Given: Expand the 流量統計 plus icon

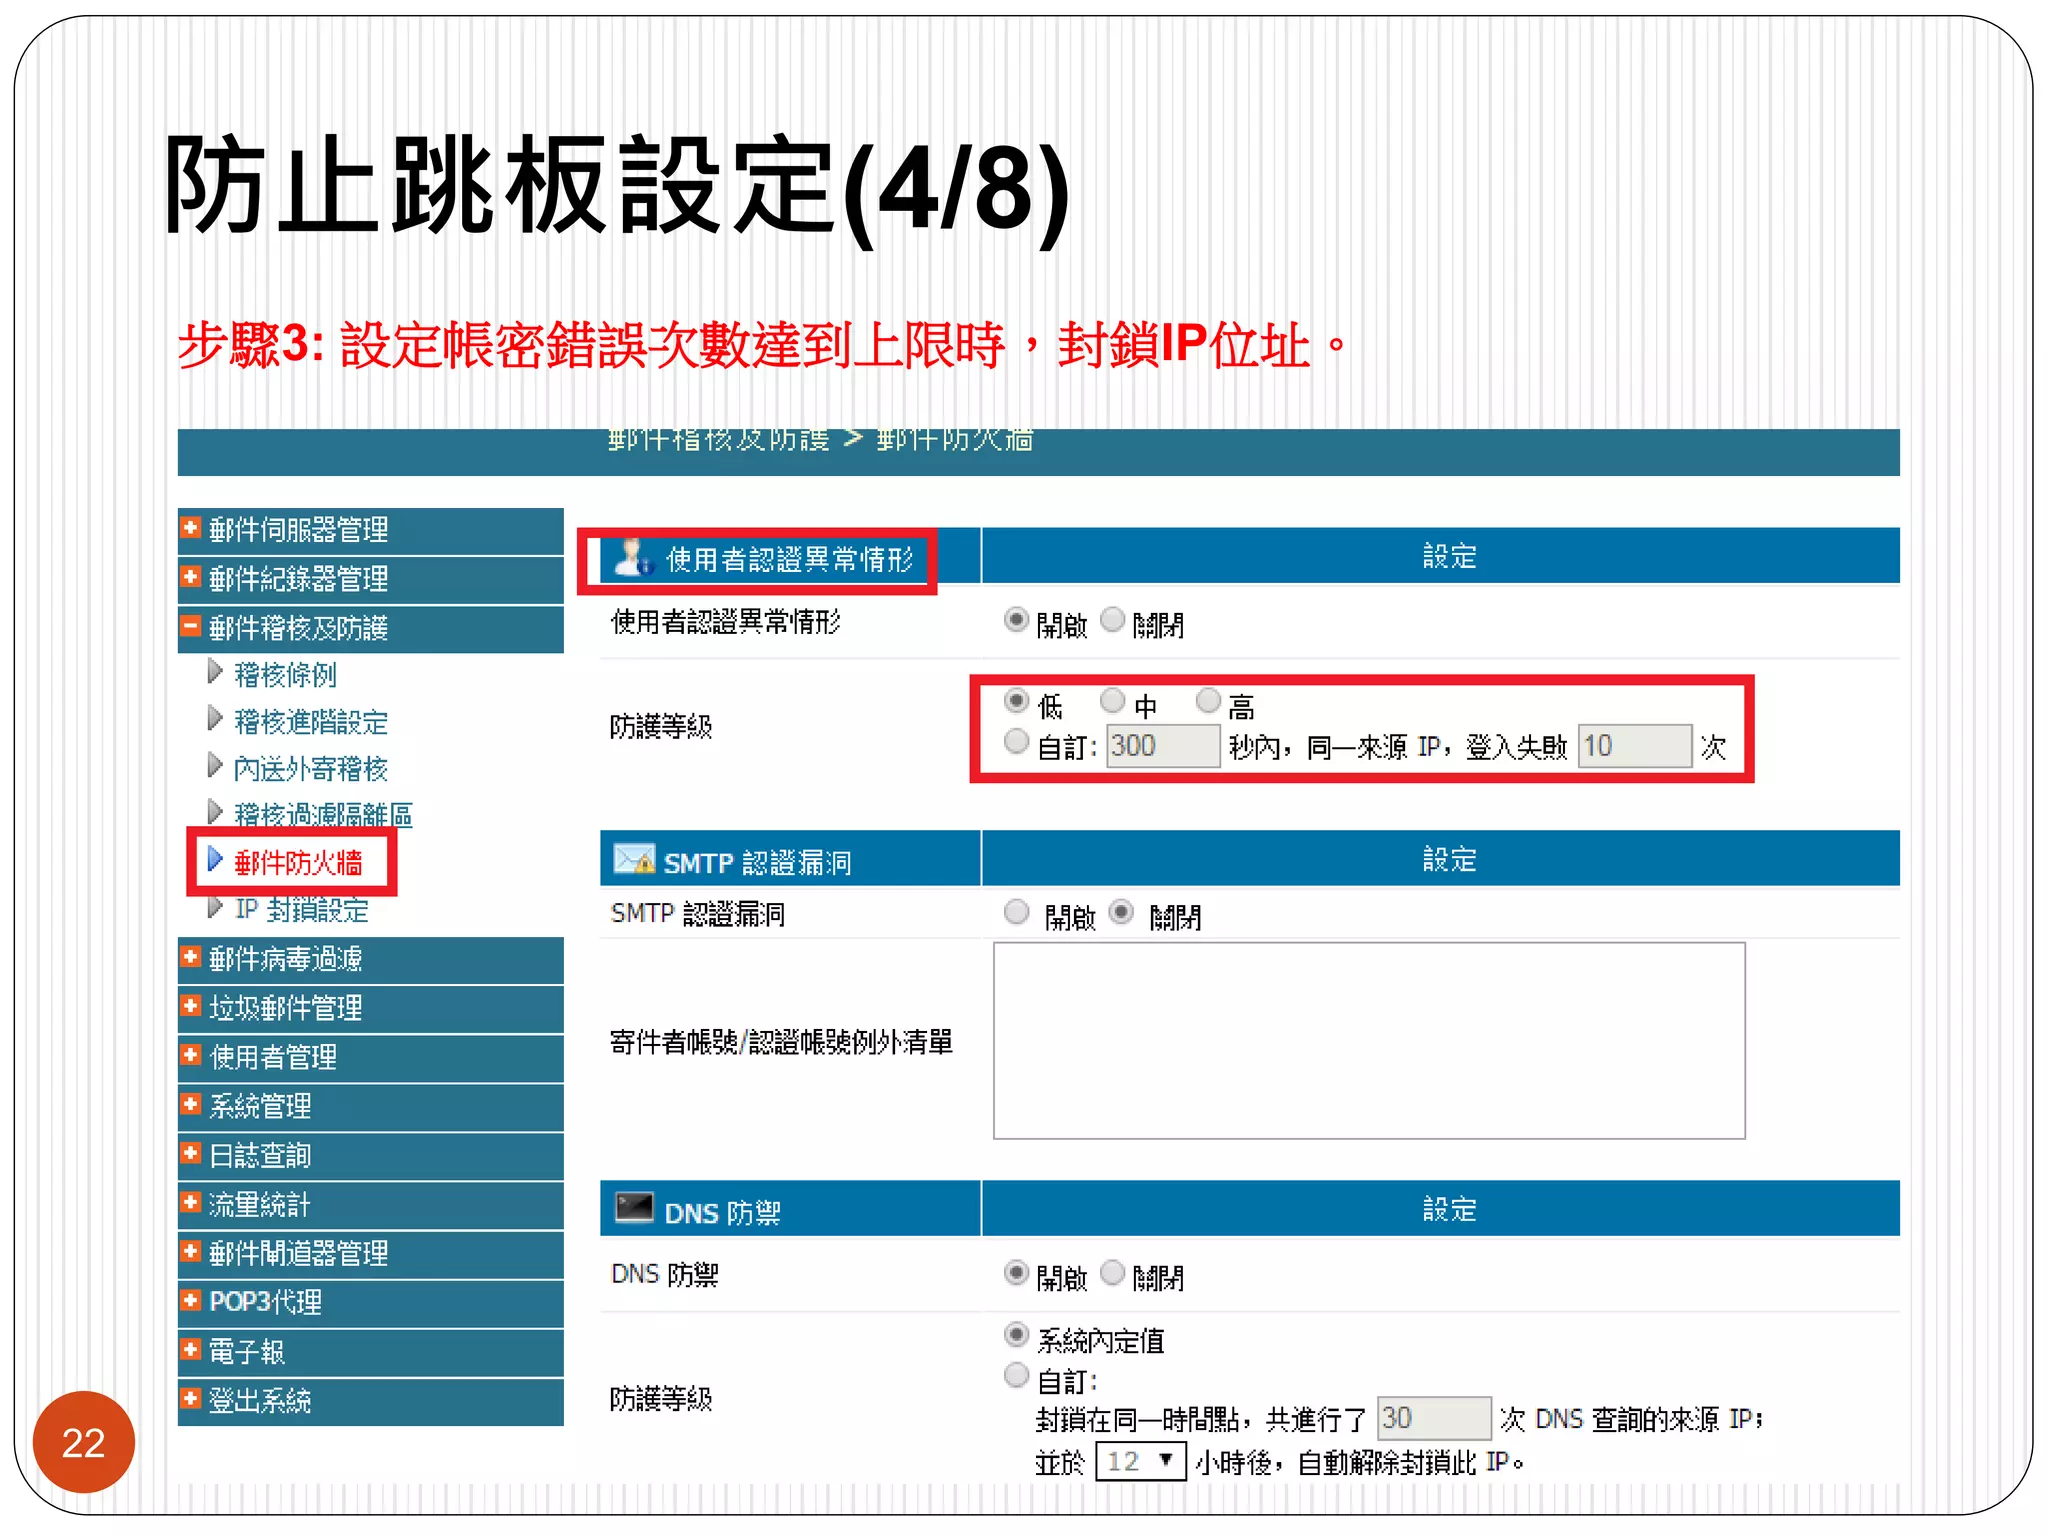Looking at the screenshot, I should point(190,1201).
